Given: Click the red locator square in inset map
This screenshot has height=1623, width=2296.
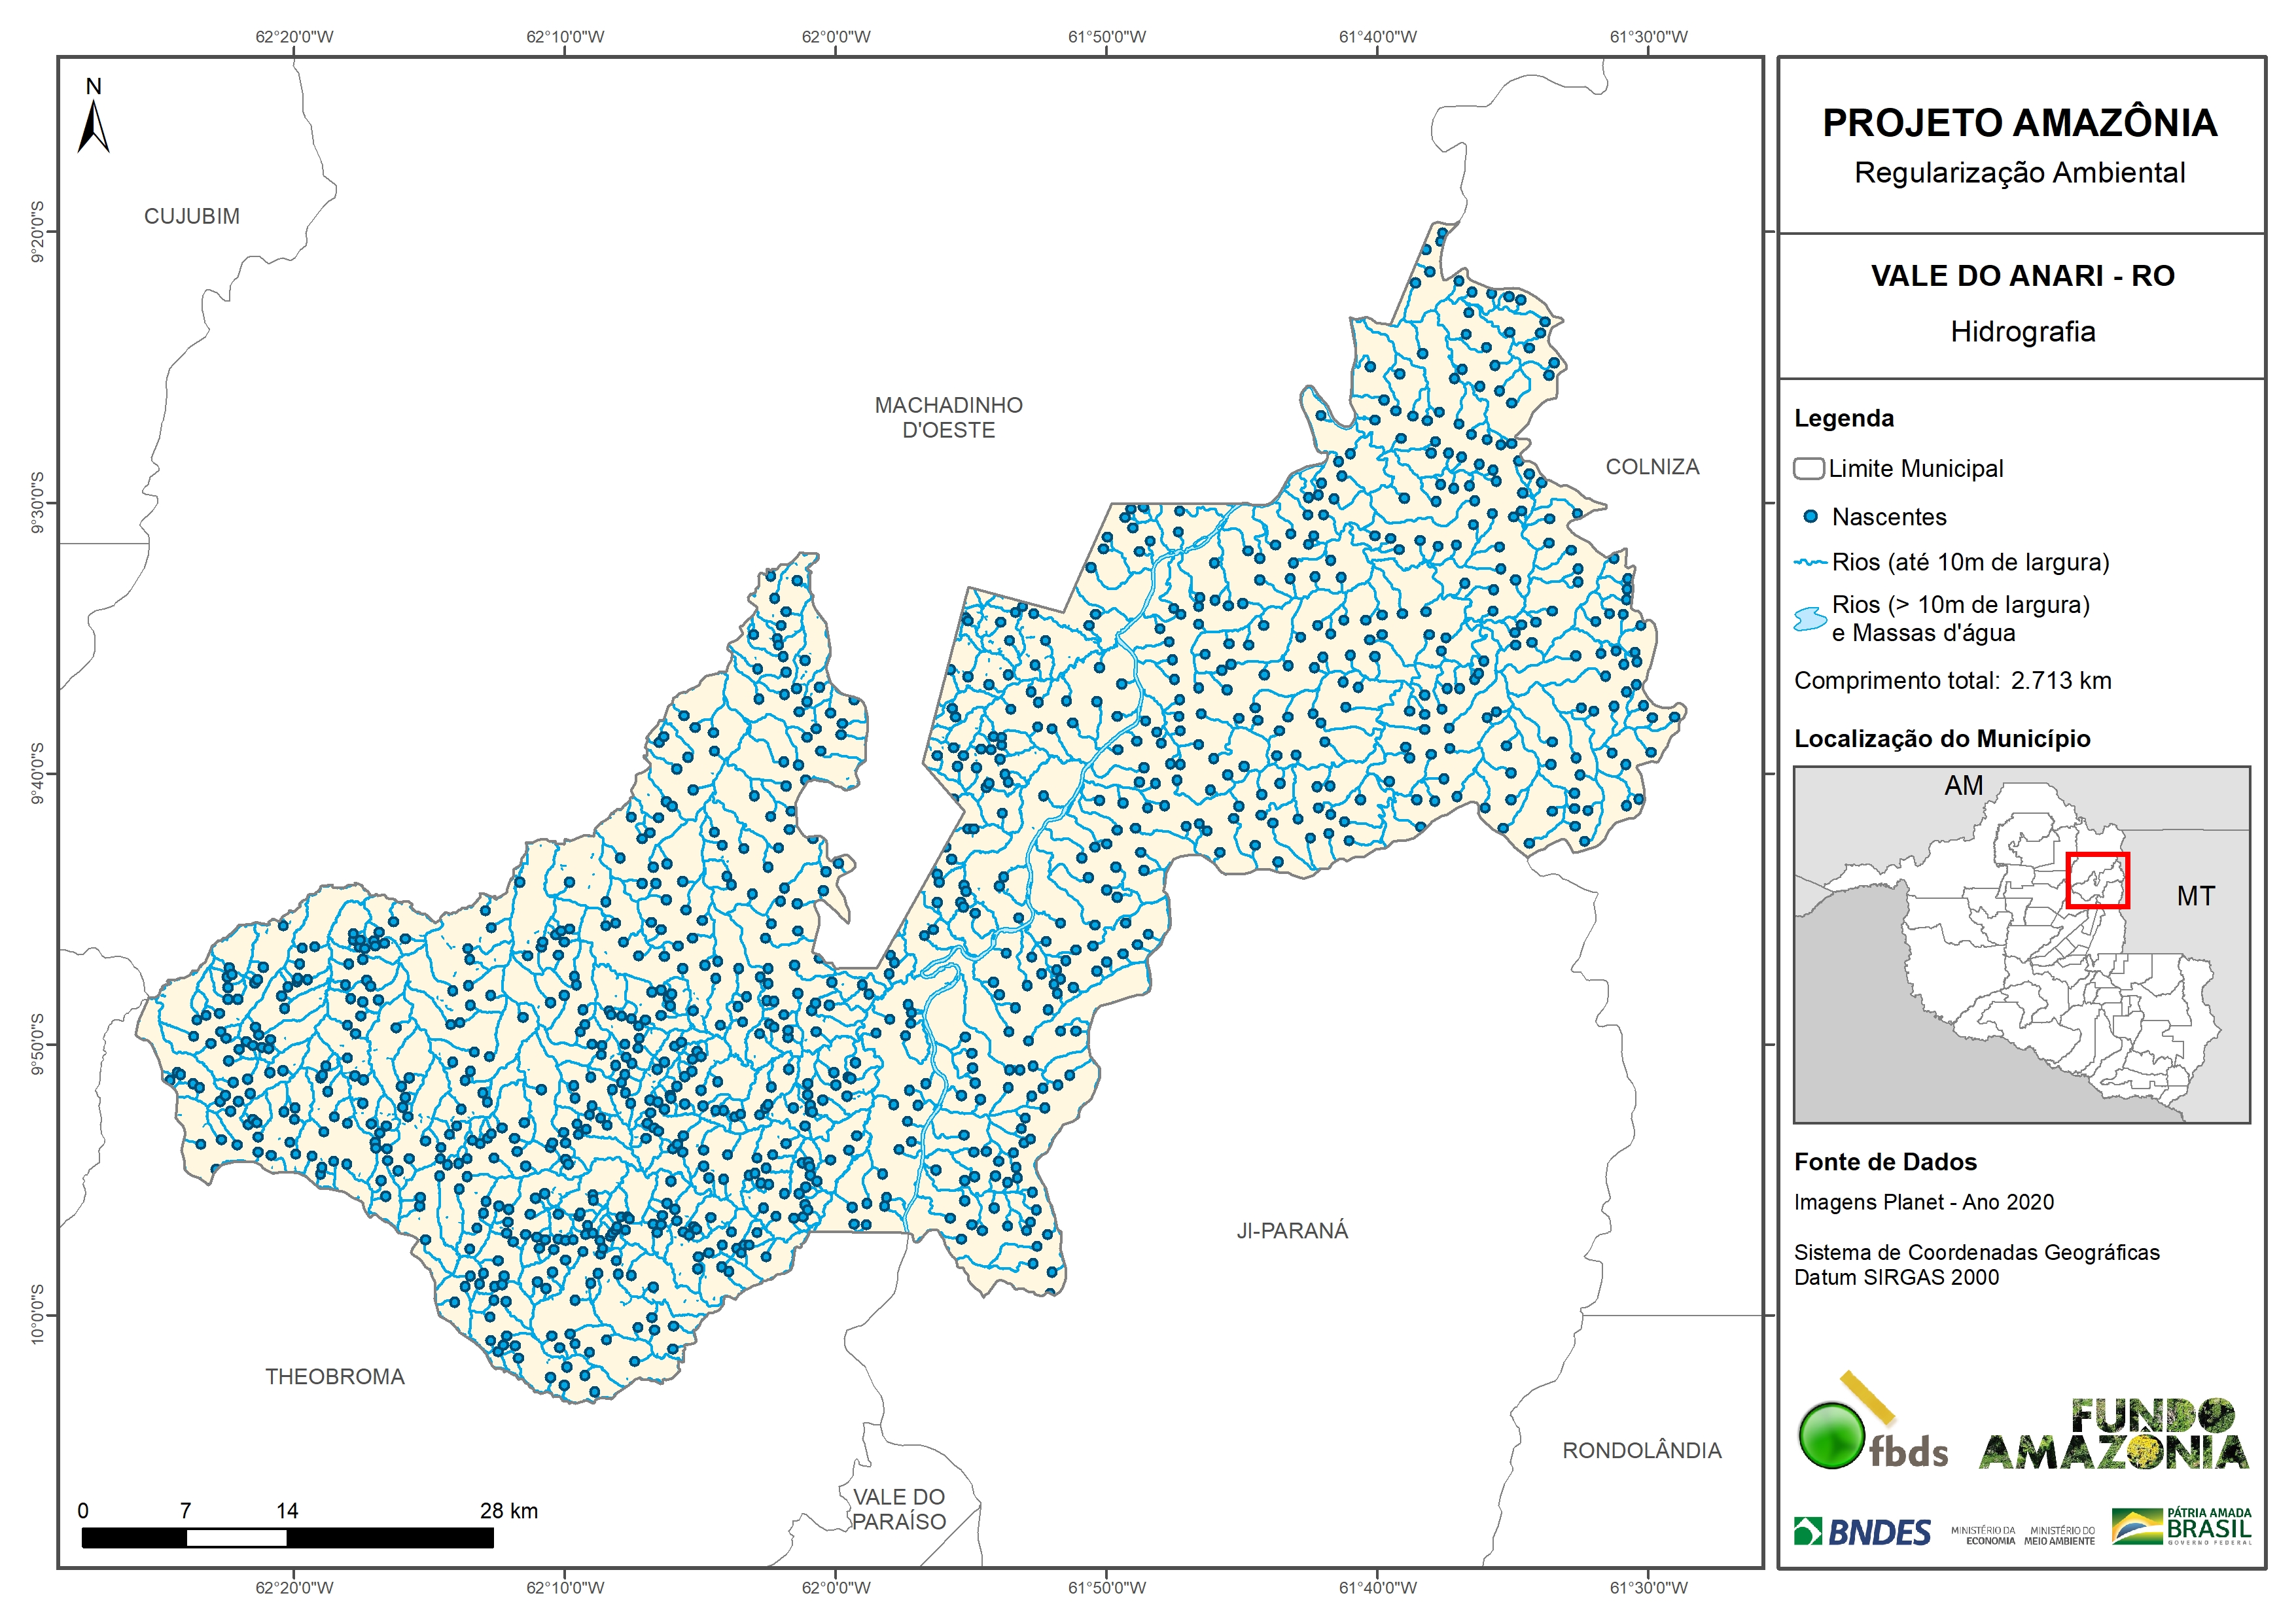Looking at the screenshot, I should (2097, 880).
